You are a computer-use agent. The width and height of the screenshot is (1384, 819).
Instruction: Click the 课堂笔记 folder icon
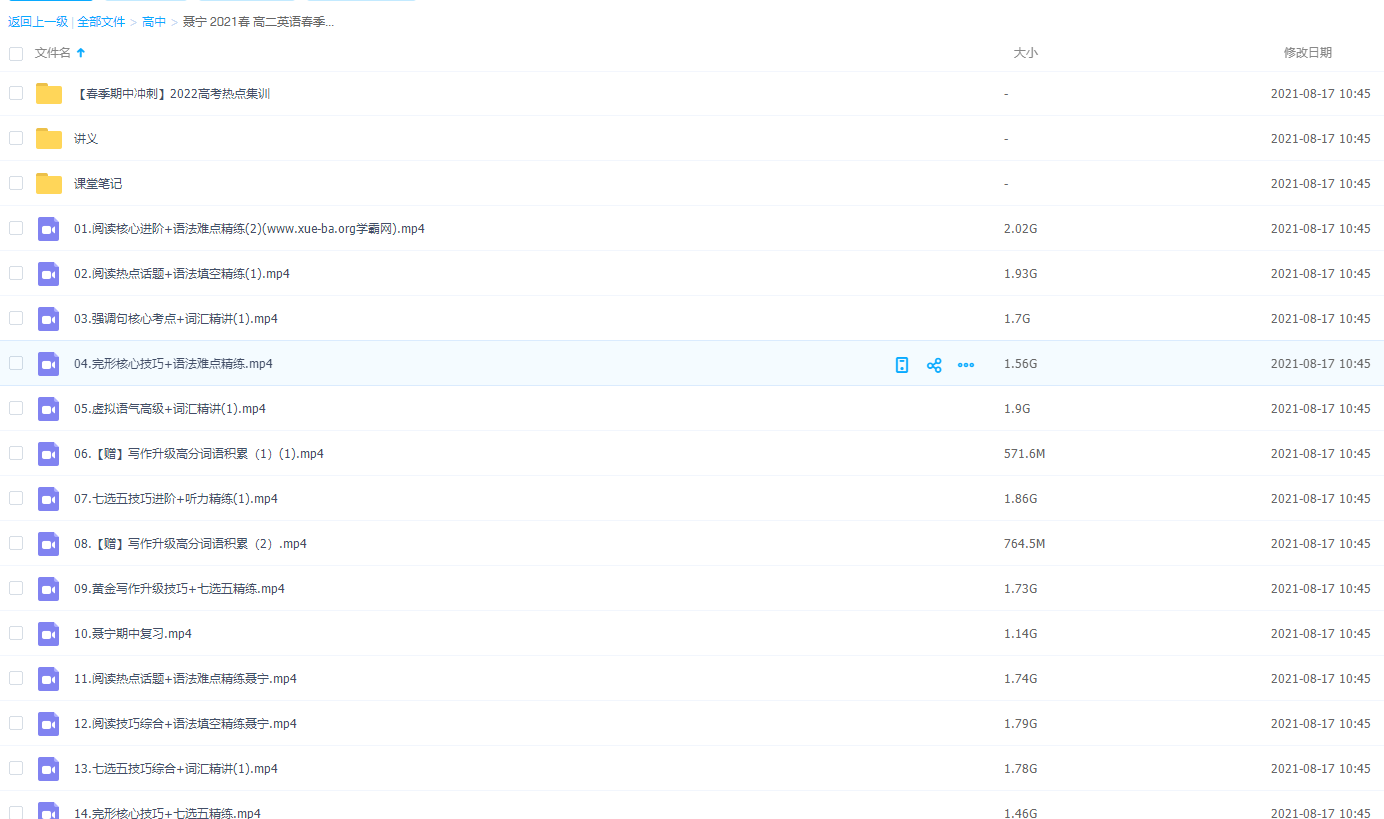tap(49, 184)
